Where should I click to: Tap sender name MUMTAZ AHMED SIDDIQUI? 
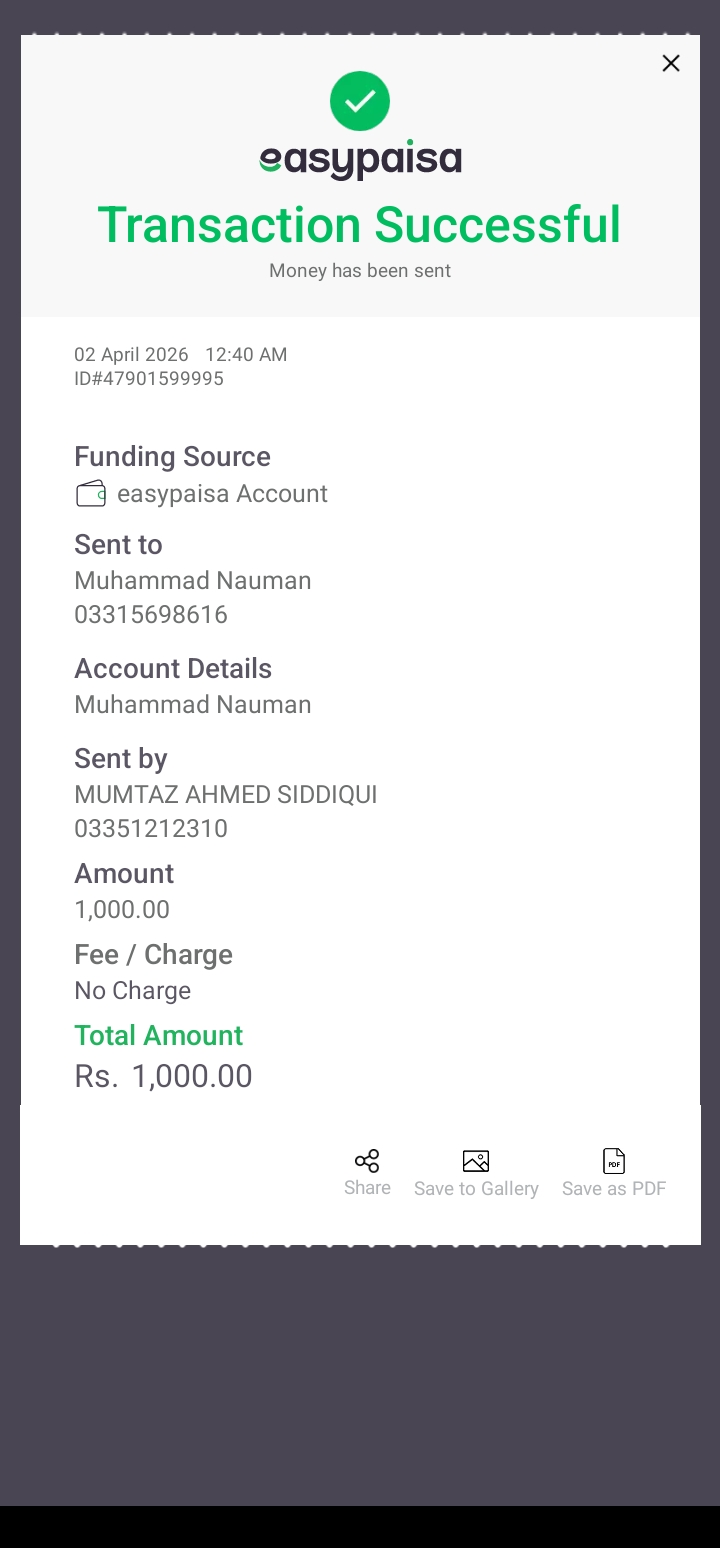(226, 795)
